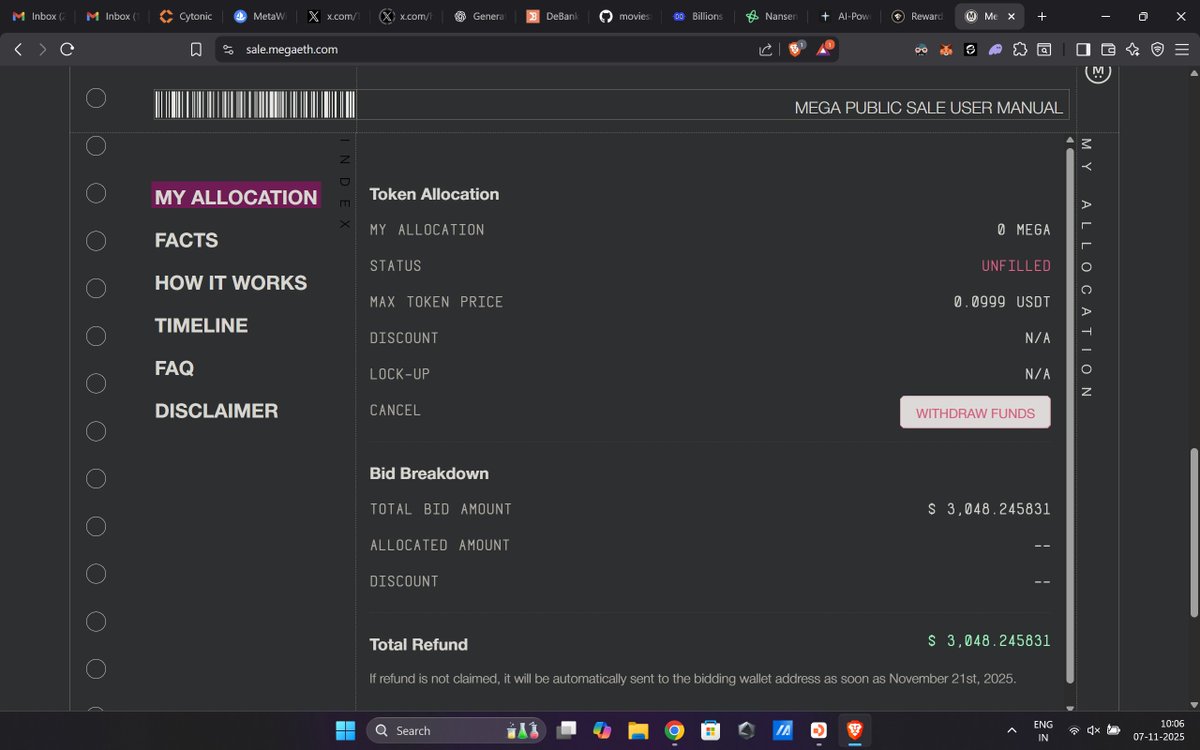Switch to Brave in the taskbar

[x=854, y=730]
